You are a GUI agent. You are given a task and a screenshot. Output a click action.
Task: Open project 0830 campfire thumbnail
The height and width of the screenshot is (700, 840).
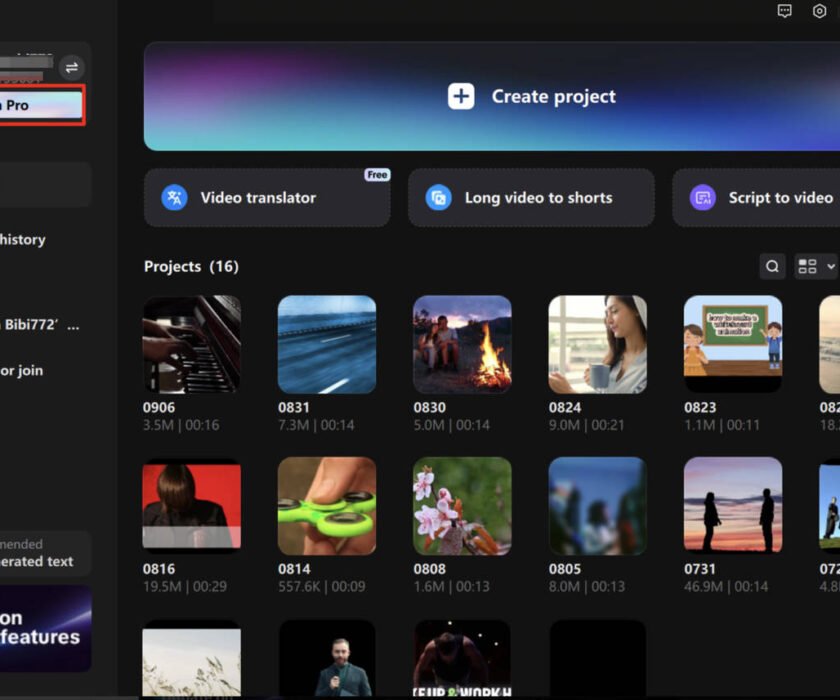tap(462, 344)
